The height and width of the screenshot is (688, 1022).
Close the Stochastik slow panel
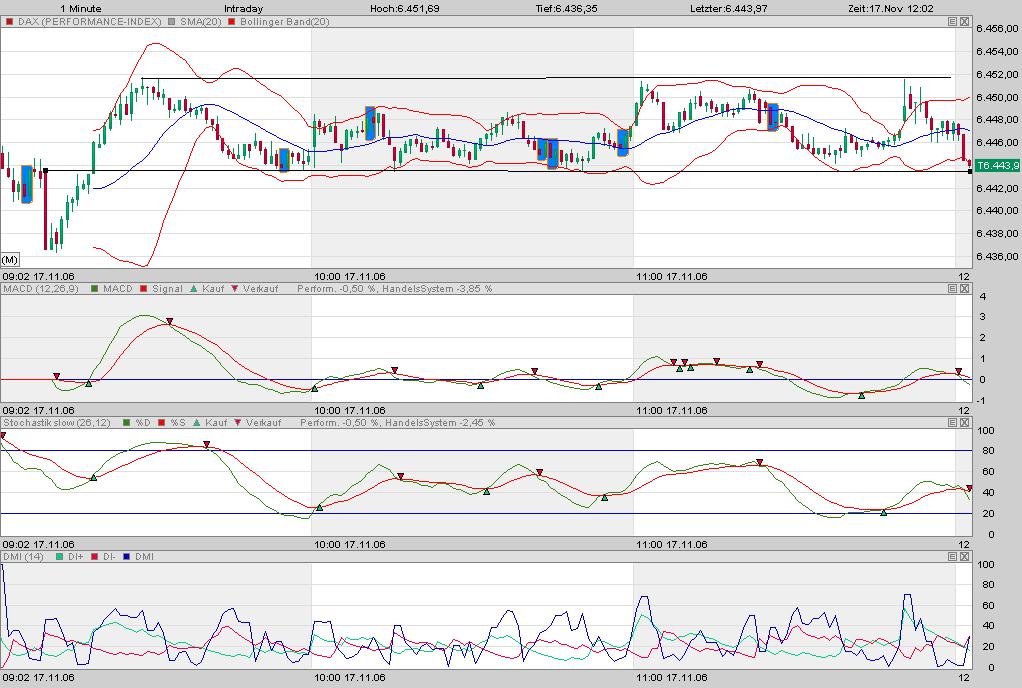tap(965, 423)
